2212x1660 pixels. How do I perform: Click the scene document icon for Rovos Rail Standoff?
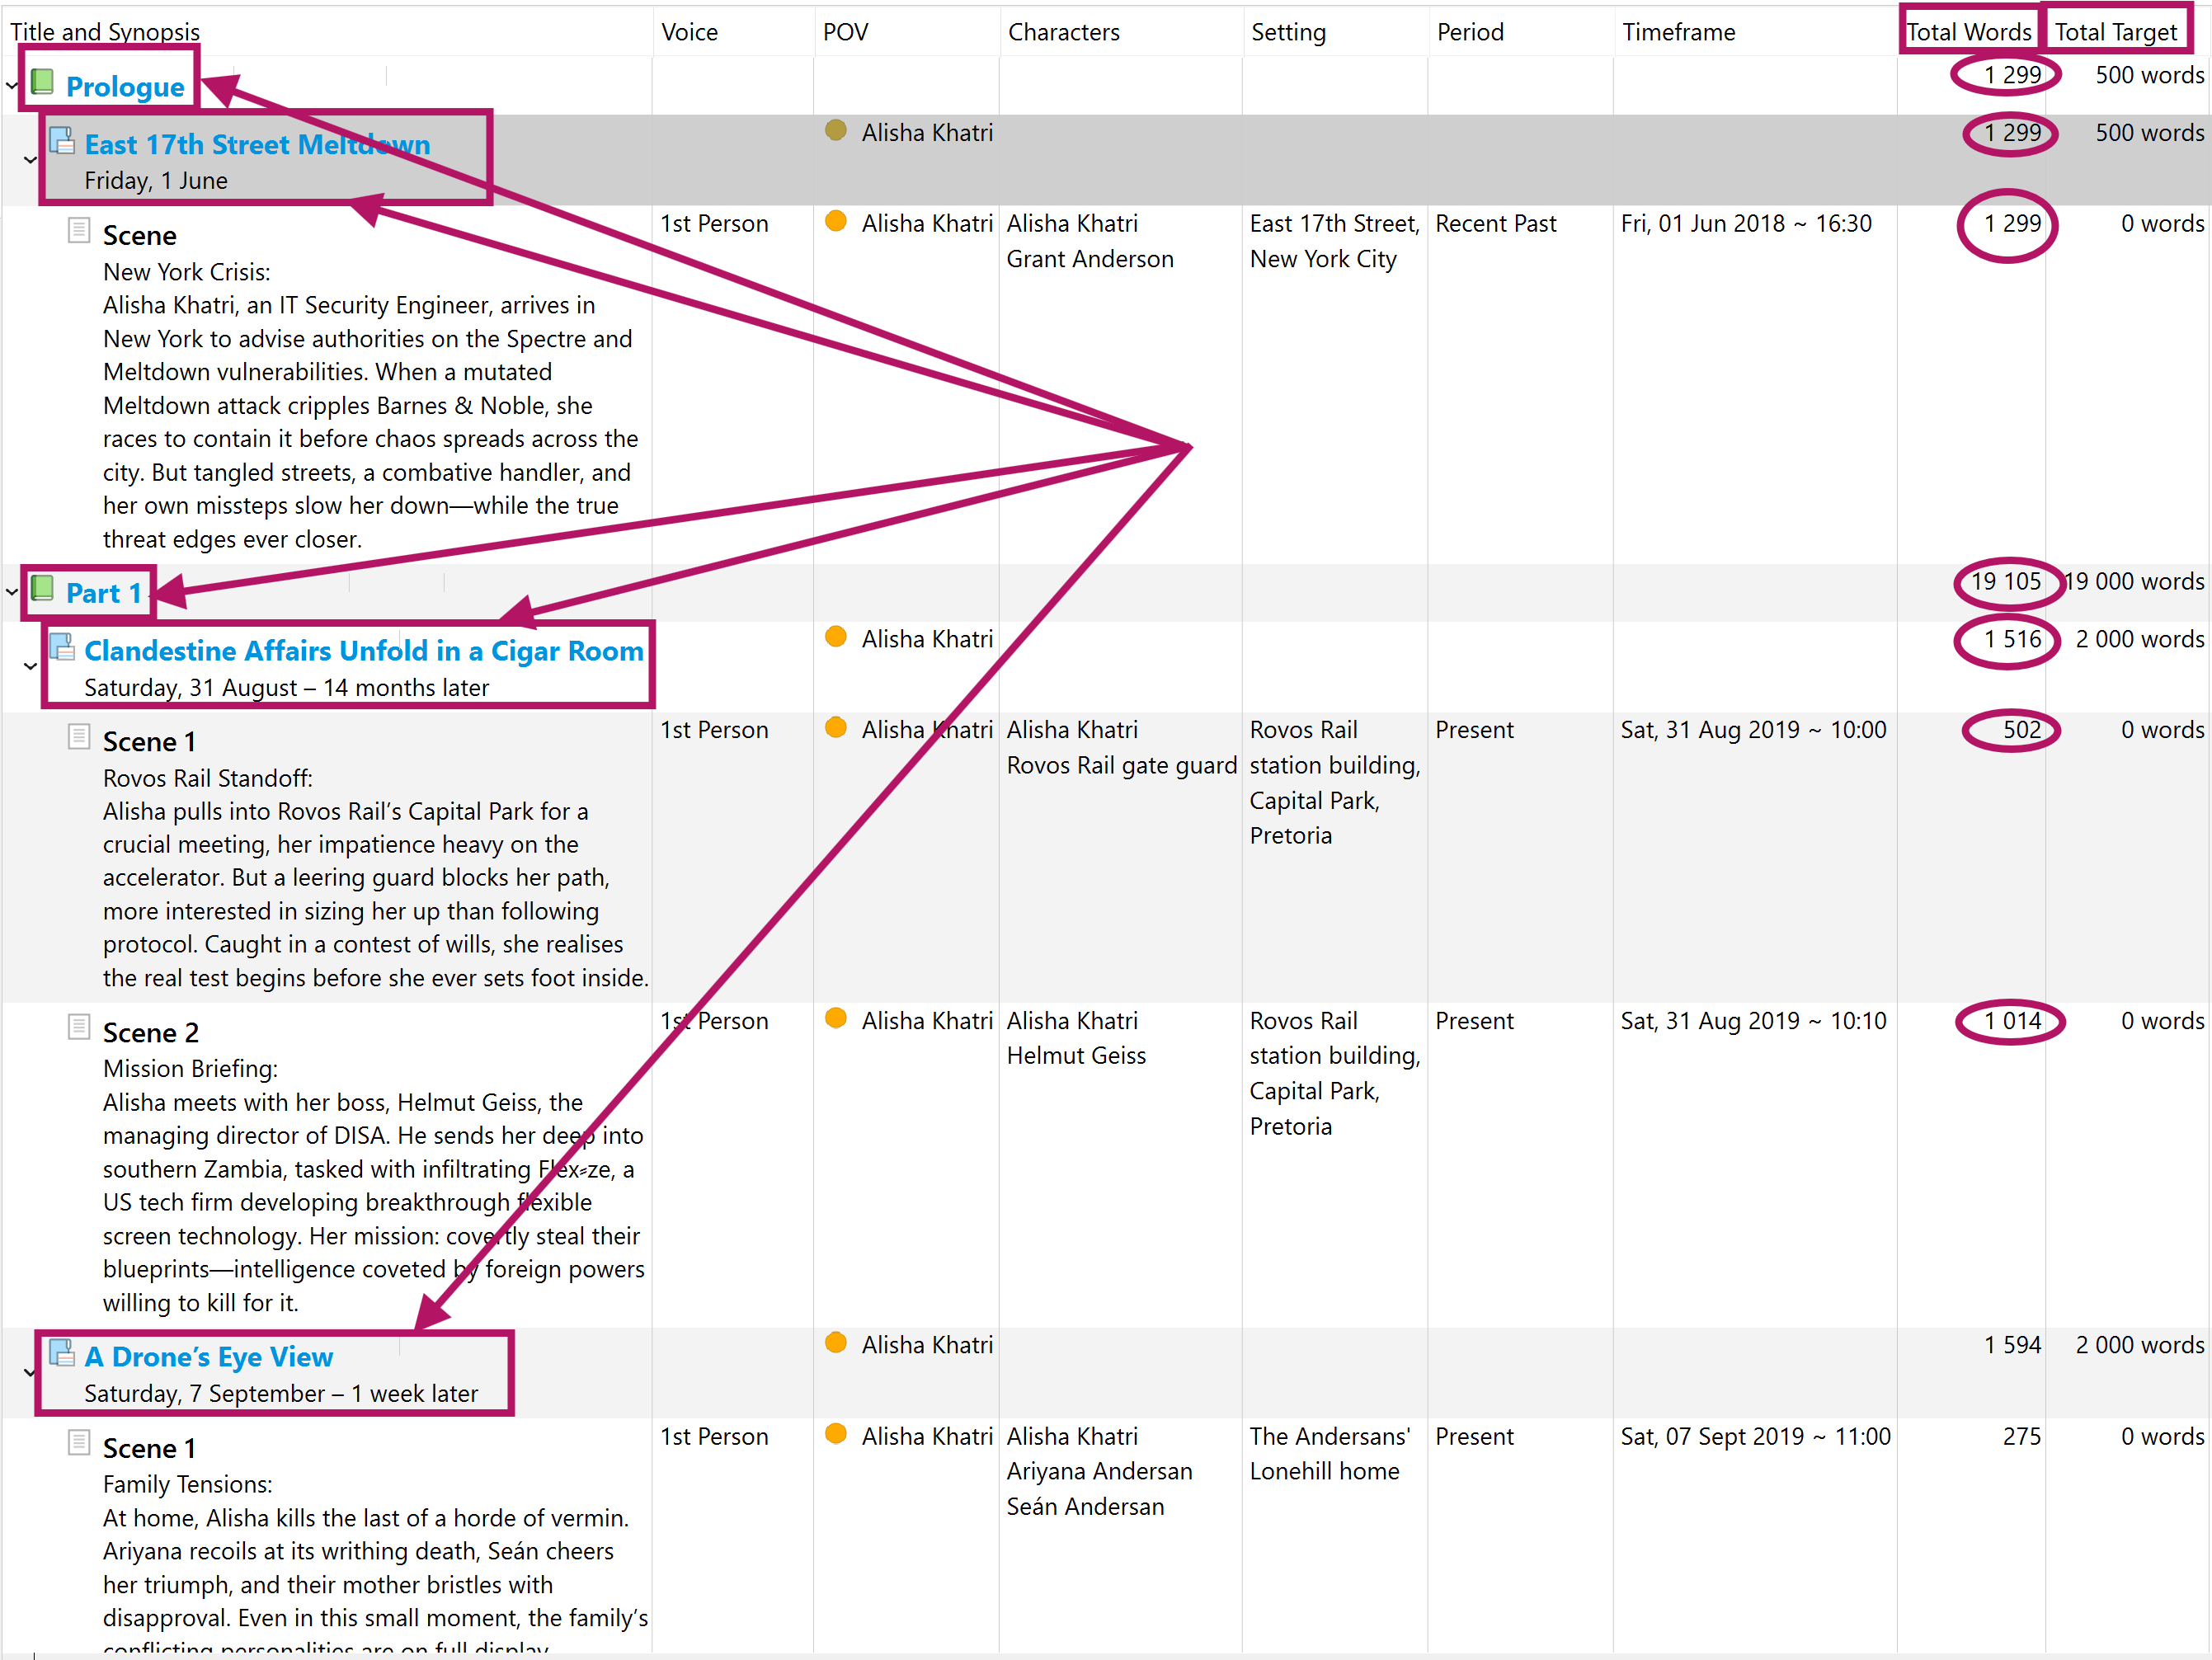(x=79, y=737)
